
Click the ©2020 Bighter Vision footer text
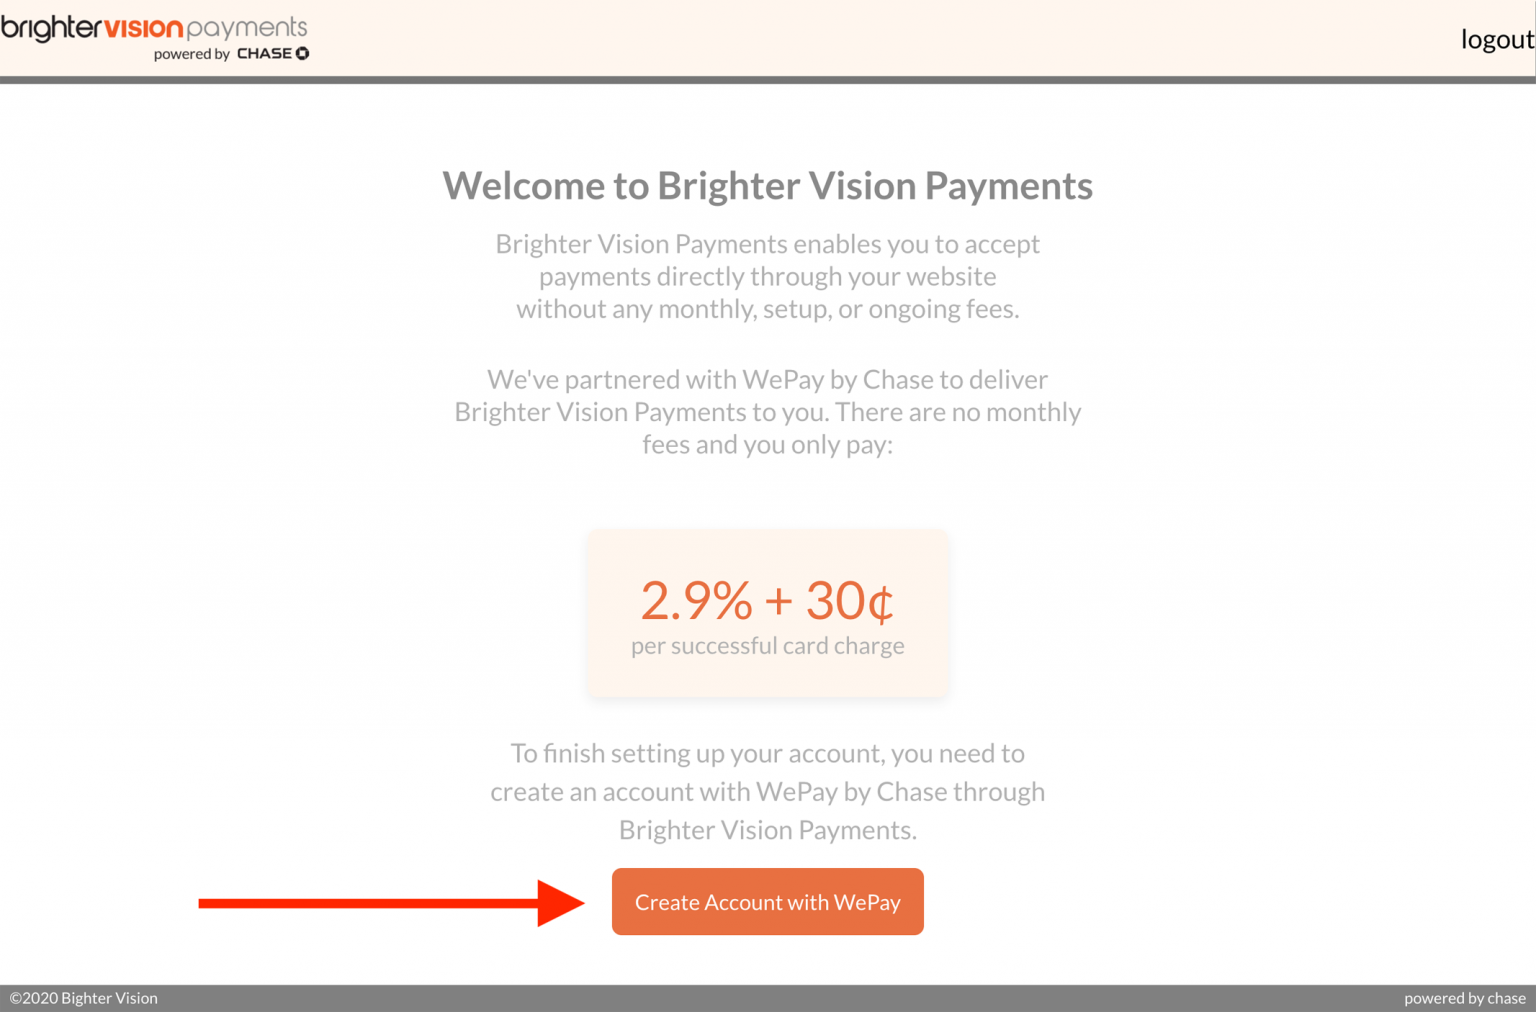click(x=84, y=998)
